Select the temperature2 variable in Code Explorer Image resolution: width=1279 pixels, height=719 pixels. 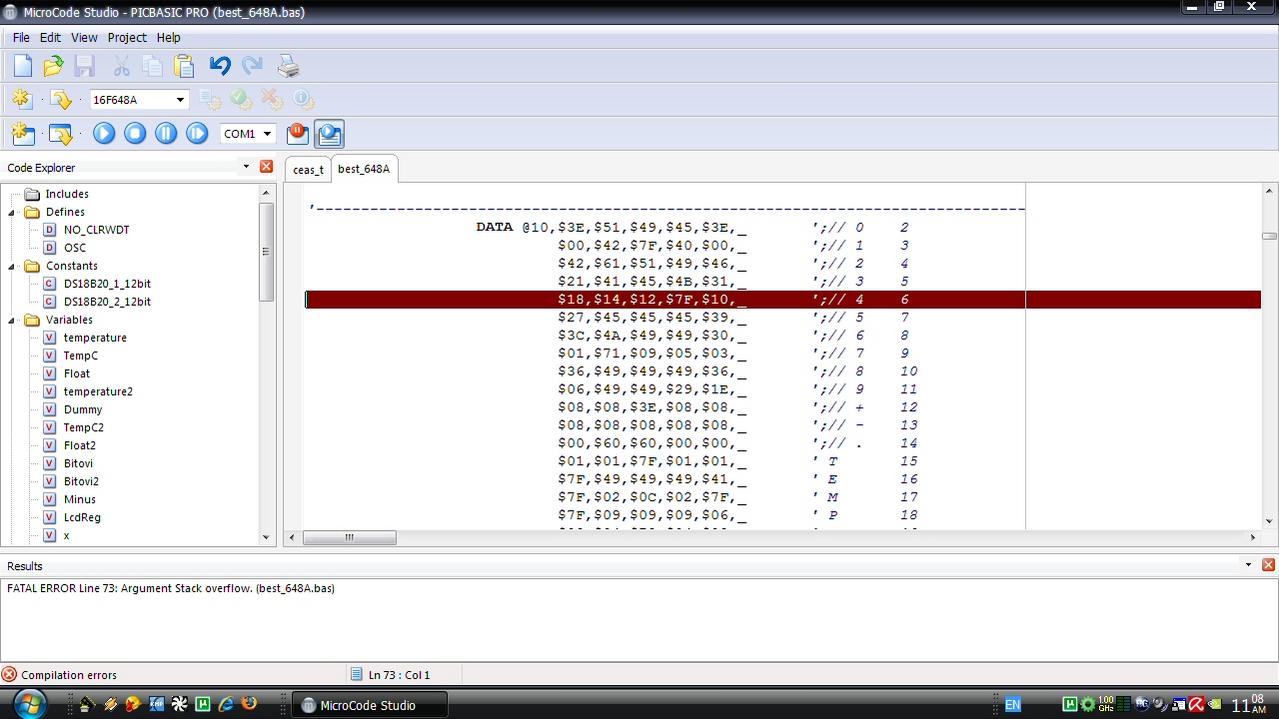click(98, 391)
